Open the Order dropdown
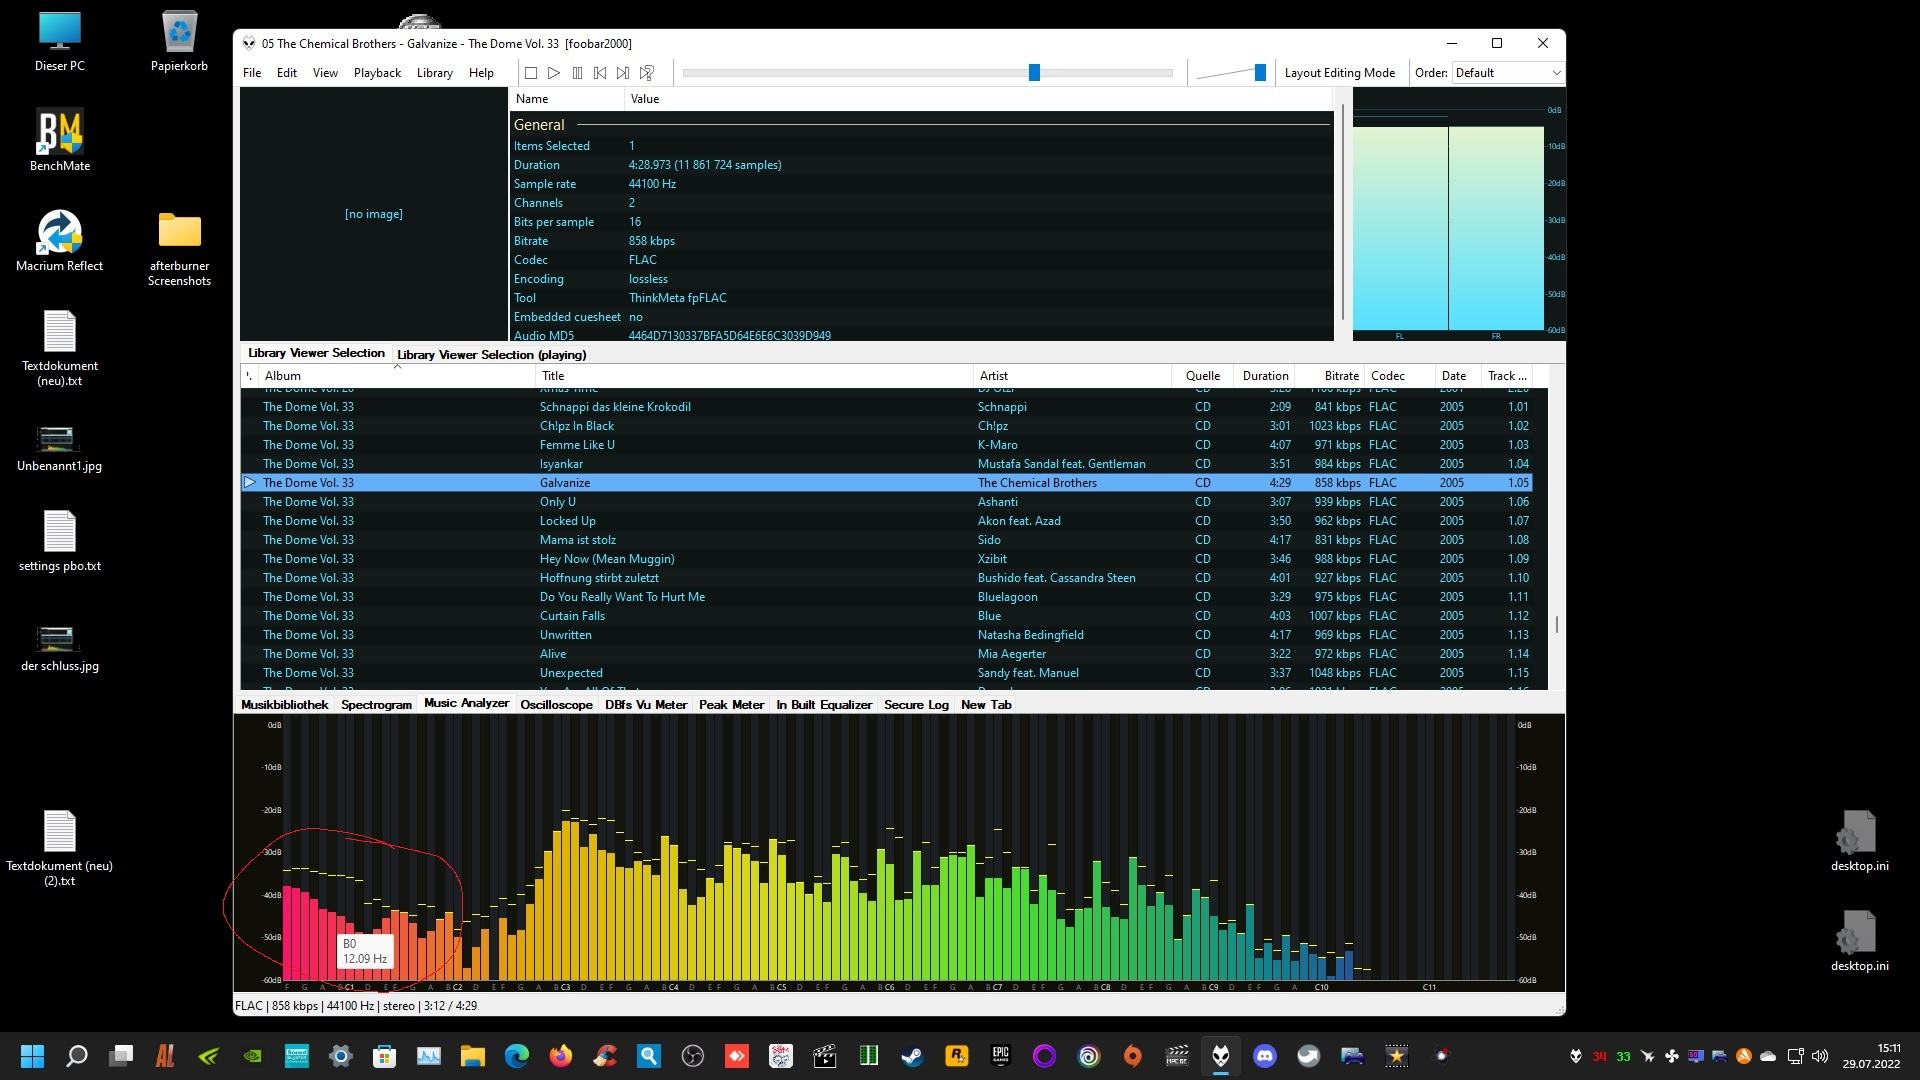The width and height of the screenshot is (1920, 1080). 1507,73
